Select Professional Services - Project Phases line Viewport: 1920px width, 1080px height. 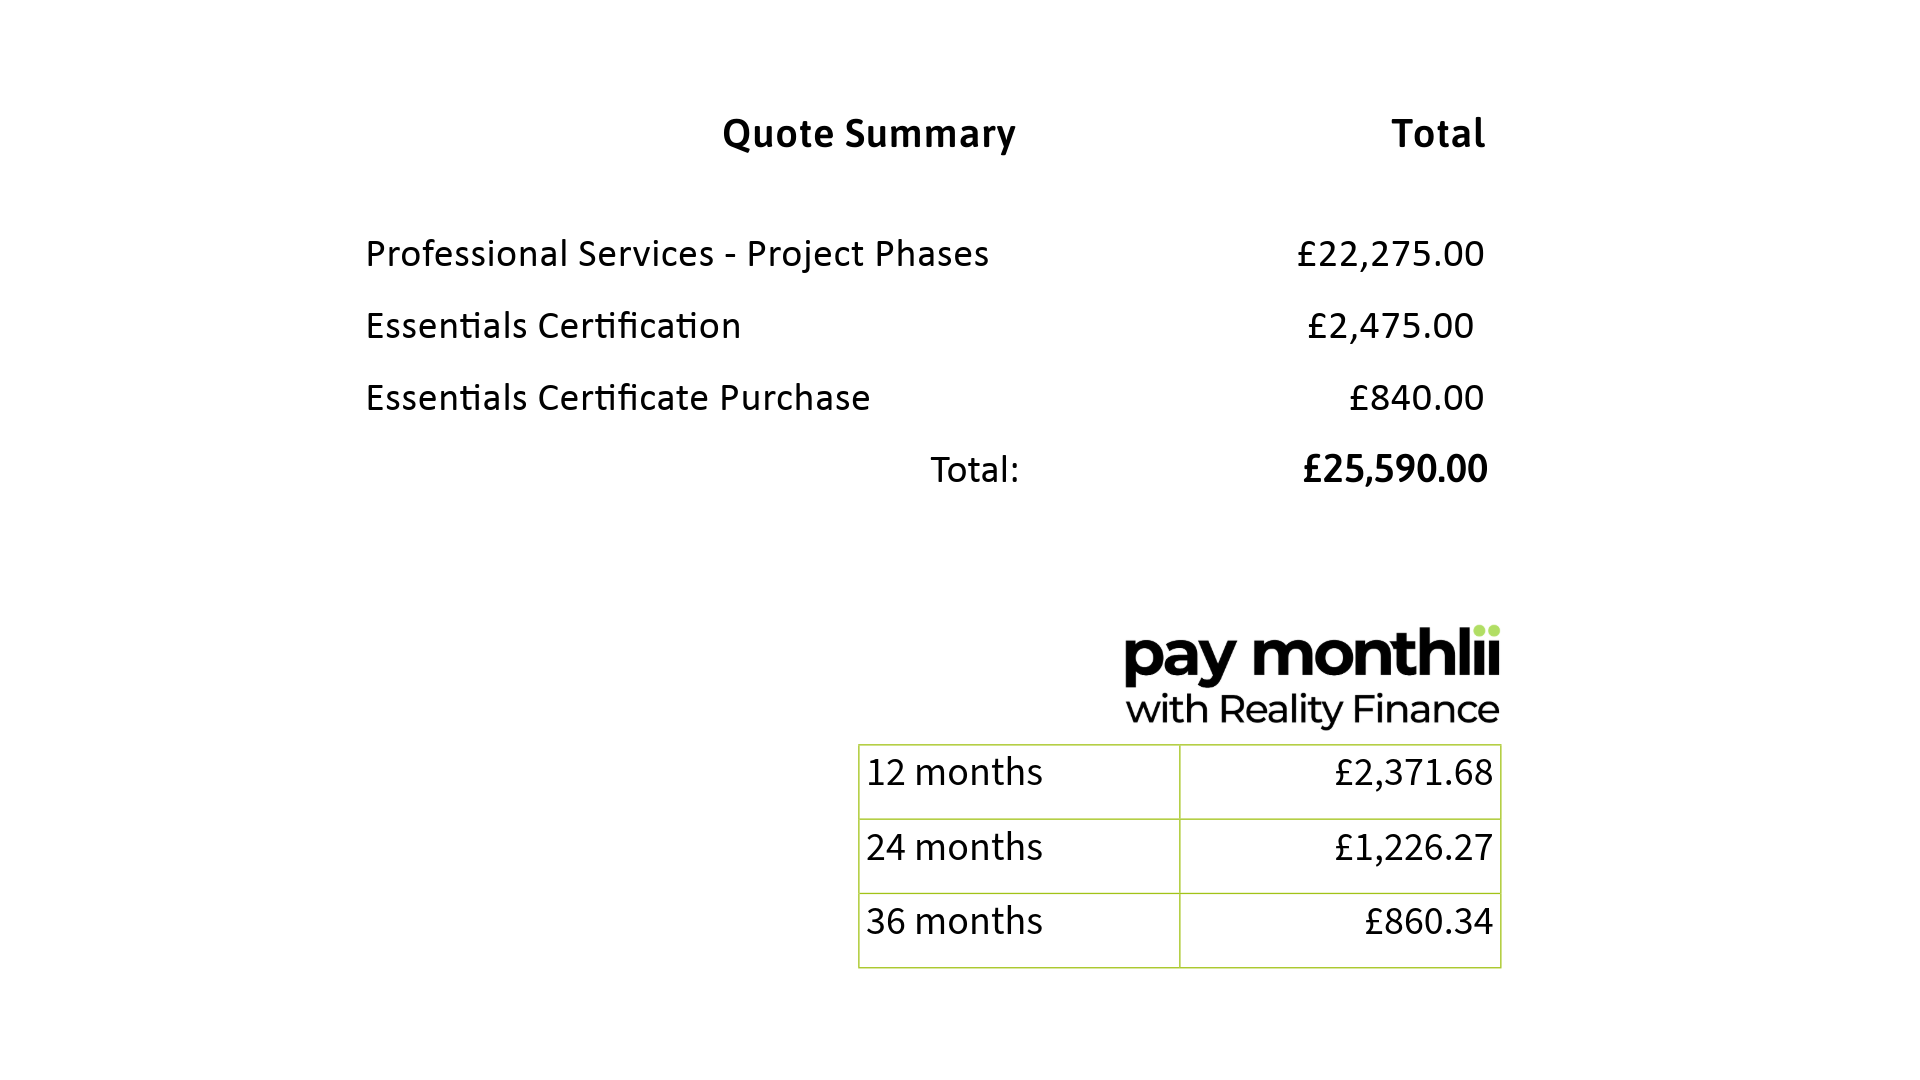click(677, 254)
